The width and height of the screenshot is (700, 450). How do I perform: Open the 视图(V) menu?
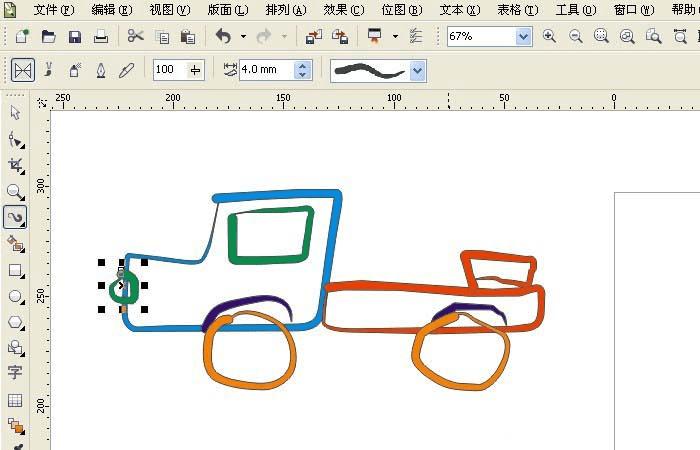tap(170, 9)
